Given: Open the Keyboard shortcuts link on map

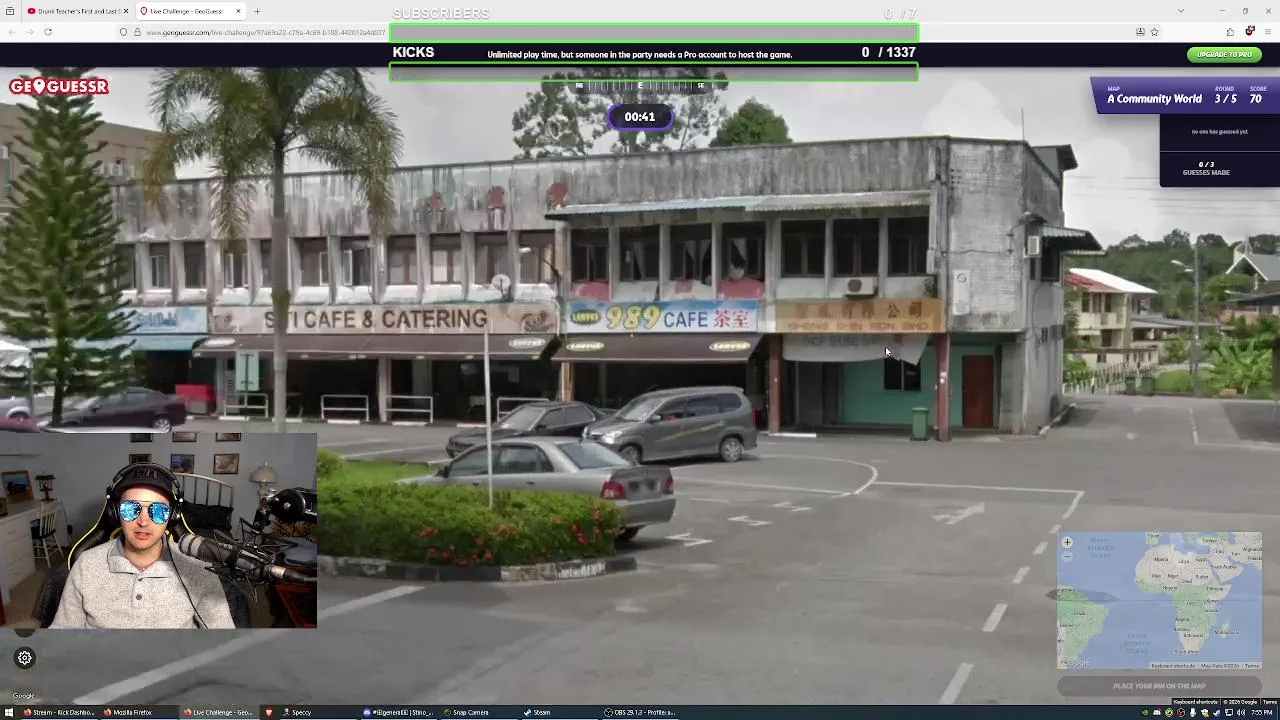Looking at the screenshot, I should click(x=1173, y=666).
